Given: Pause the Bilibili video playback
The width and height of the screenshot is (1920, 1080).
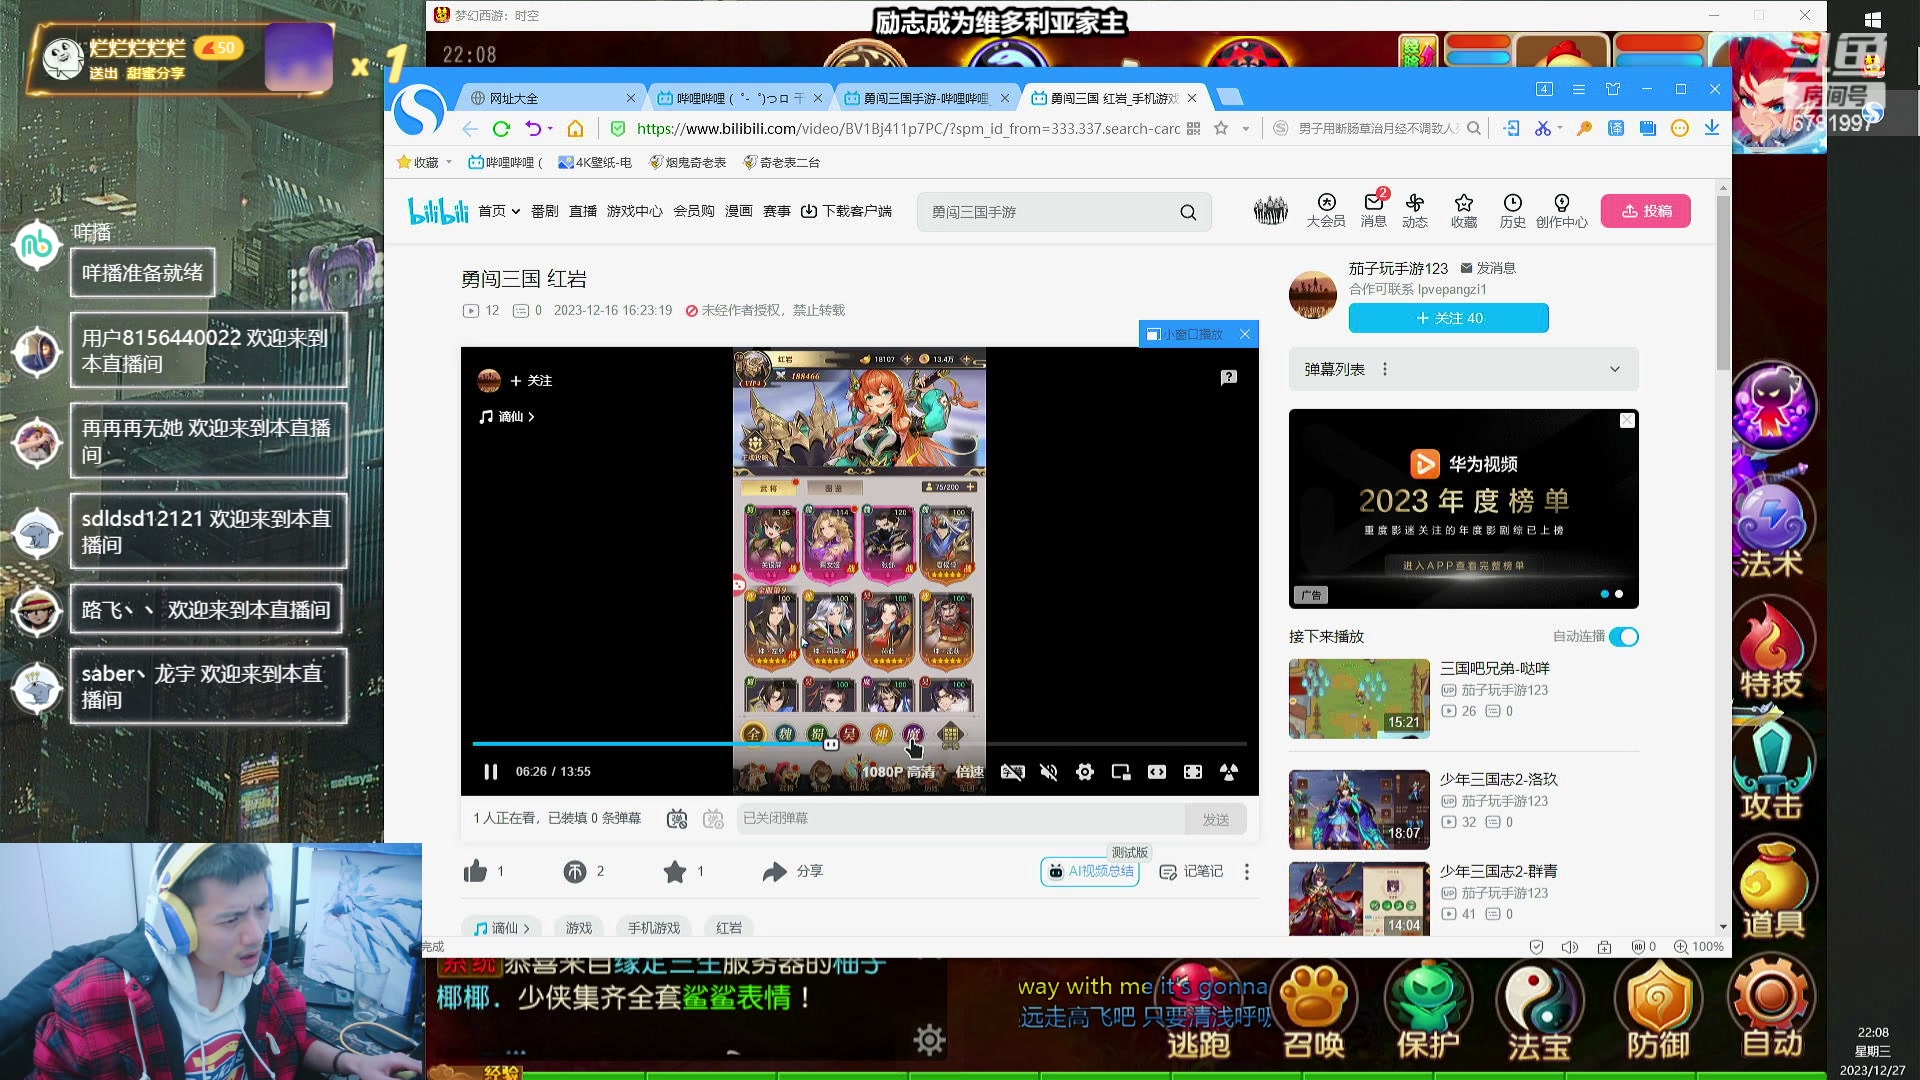Looking at the screenshot, I should [490, 771].
